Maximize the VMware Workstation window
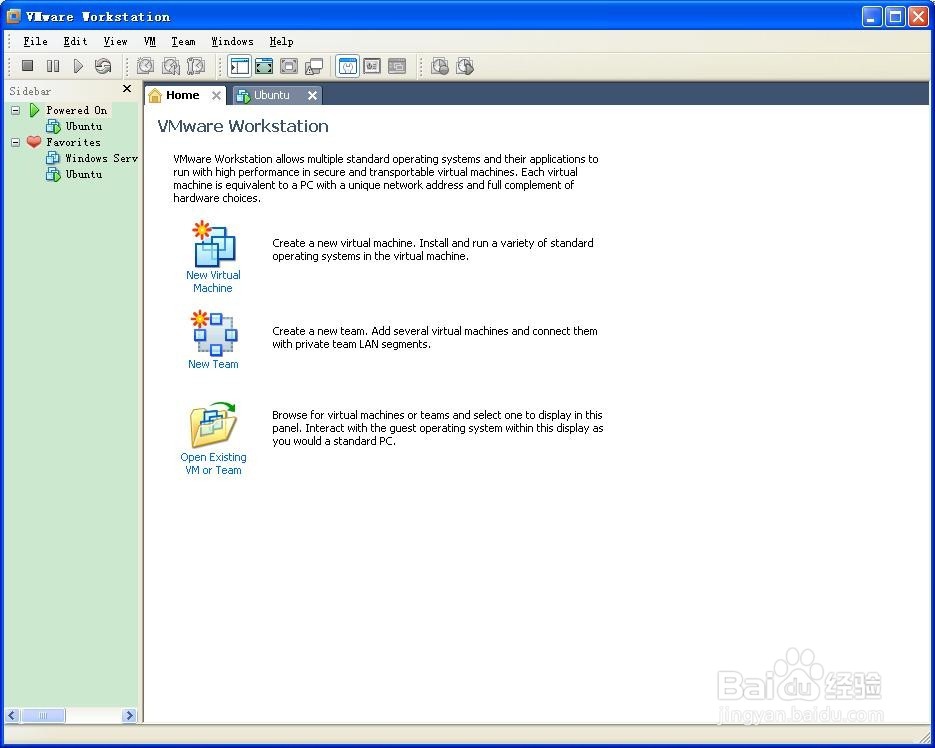The width and height of the screenshot is (935, 748). click(x=895, y=17)
